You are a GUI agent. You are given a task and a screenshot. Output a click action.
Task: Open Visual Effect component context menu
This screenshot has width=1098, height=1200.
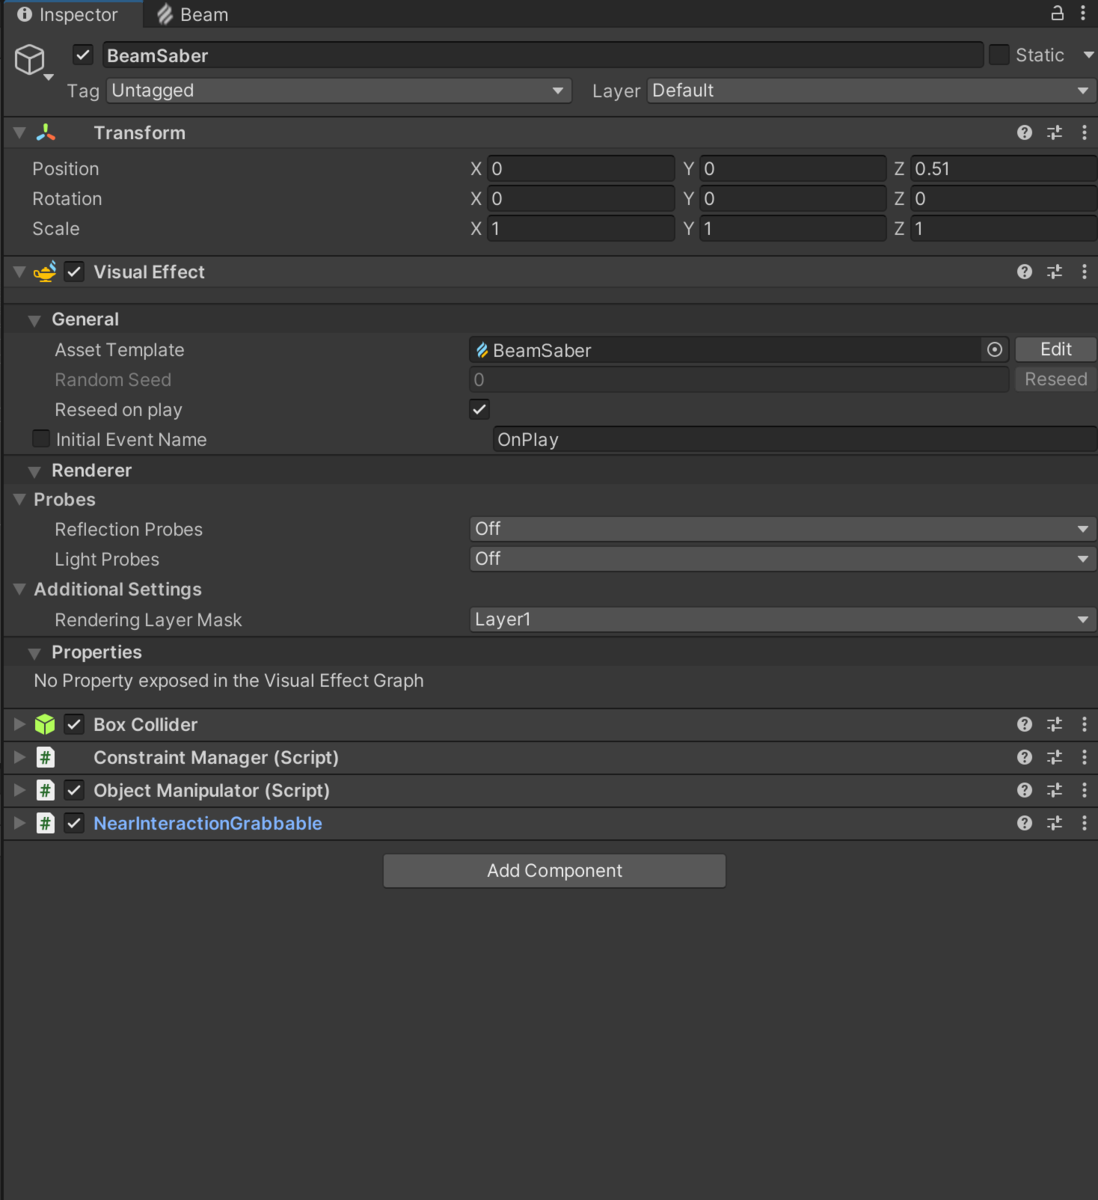(1084, 272)
